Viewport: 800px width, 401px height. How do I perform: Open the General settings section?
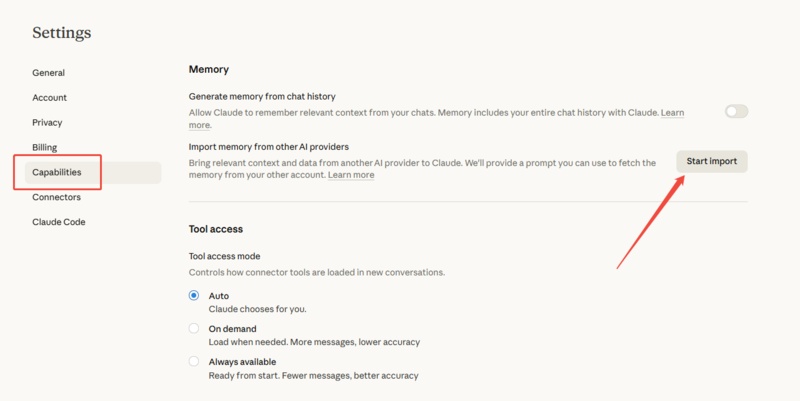48,73
